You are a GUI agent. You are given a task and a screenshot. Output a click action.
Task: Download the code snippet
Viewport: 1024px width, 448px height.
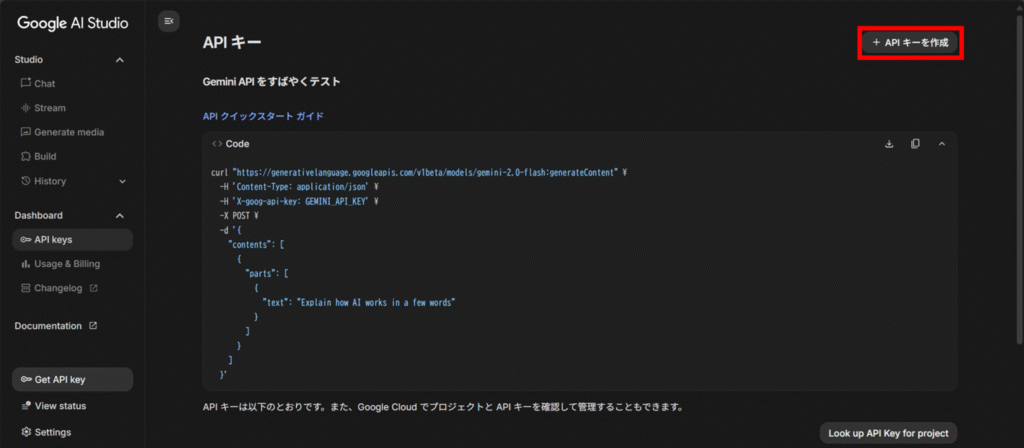(889, 144)
